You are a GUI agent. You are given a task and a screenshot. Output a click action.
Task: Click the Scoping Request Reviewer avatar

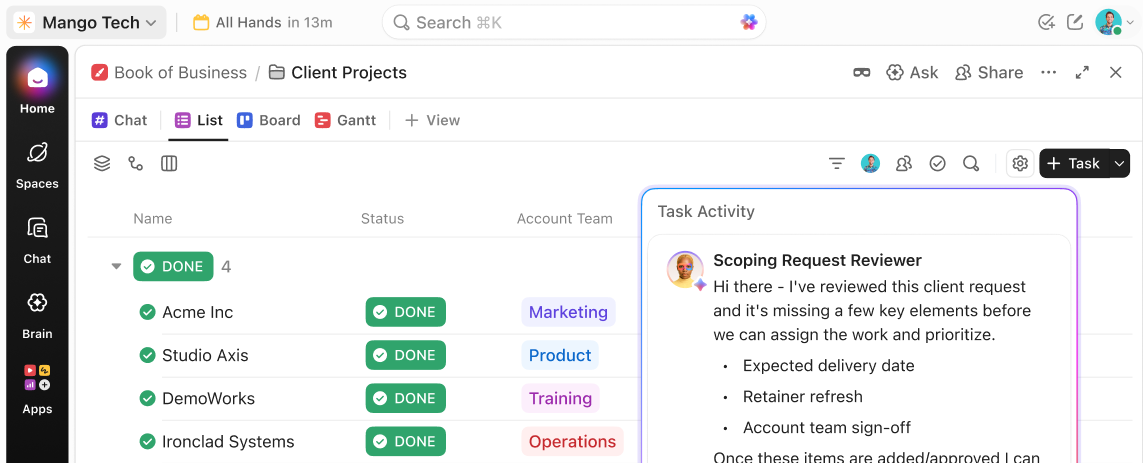coord(685,270)
